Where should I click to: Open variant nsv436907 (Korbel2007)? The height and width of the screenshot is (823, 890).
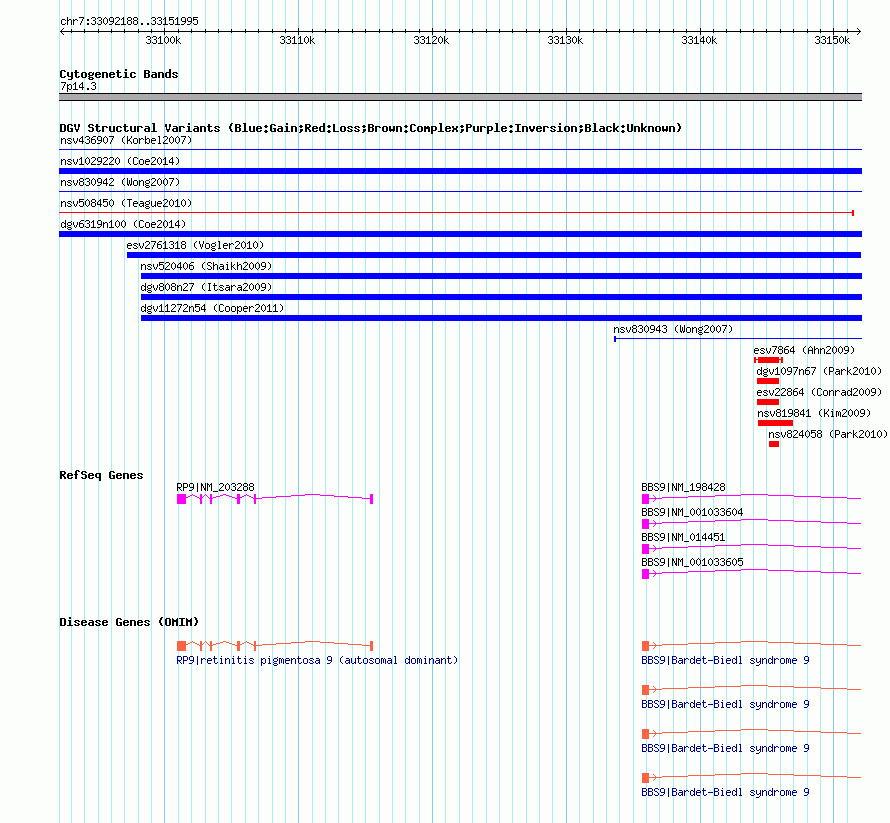coord(126,140)
